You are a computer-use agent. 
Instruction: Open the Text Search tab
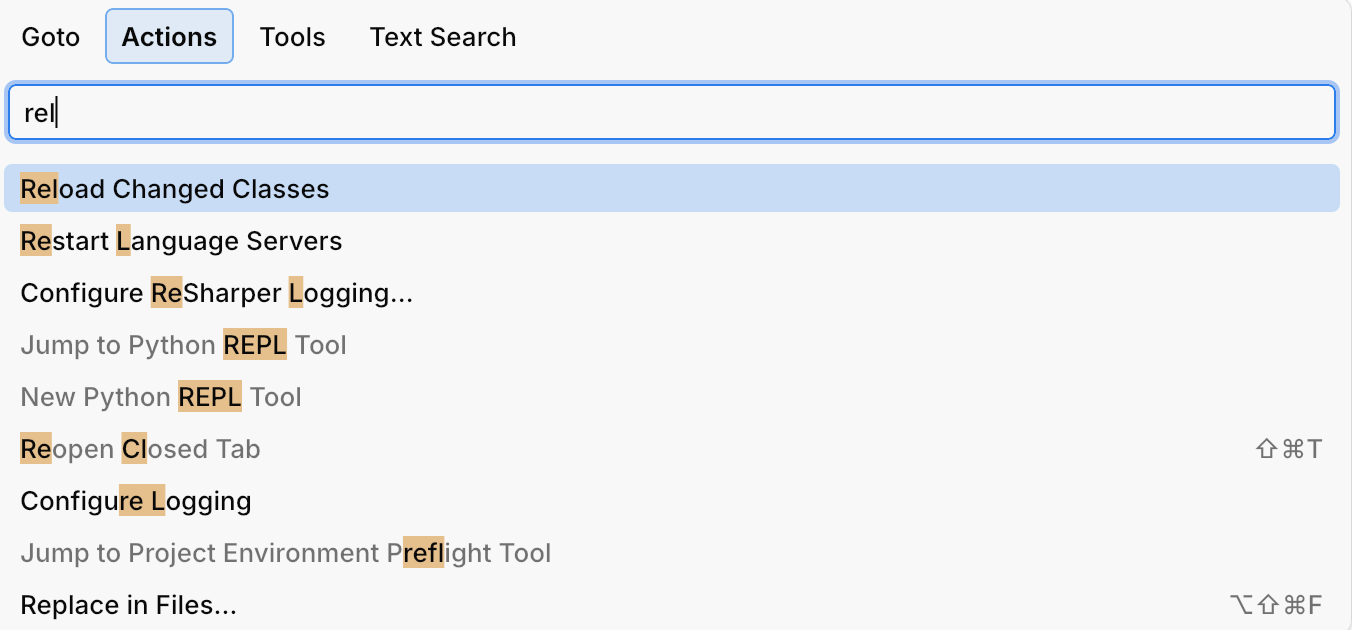point(442,36)
